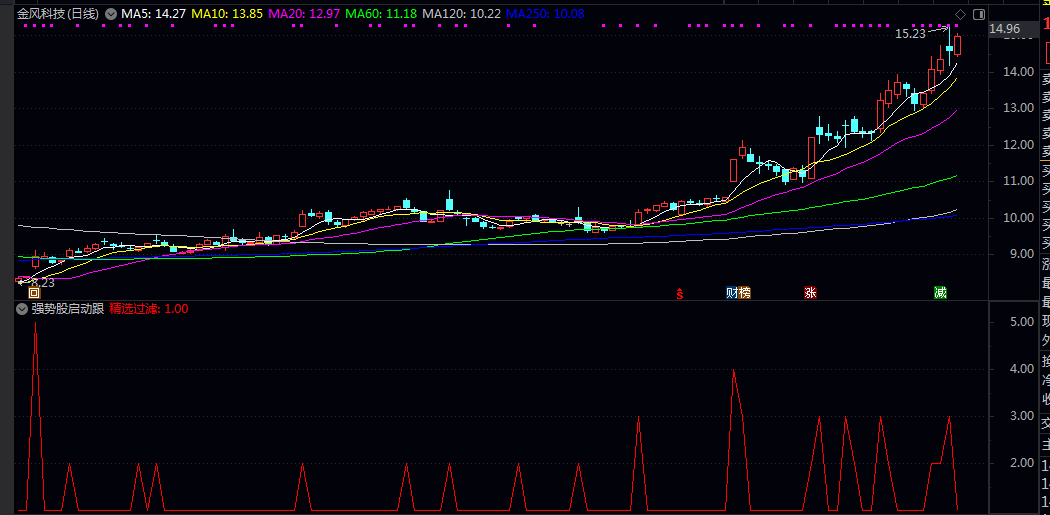Click the 14.96 current price tag on axis
The height and width of the screenshot is (515, 1050).
pos(1004,29)
